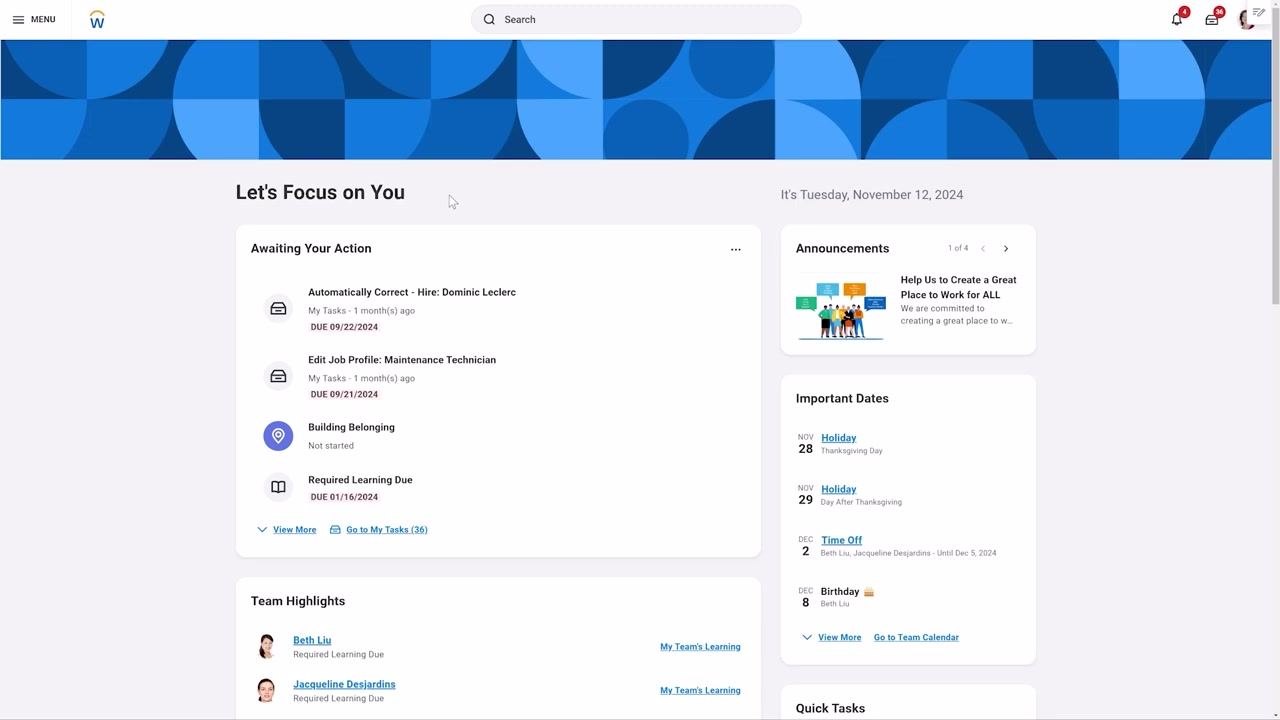1280x720 pixels.
Task: Click Jacqueline Desjardins' avatar photo
Action: pyautogui.click(x=266, y=691)
